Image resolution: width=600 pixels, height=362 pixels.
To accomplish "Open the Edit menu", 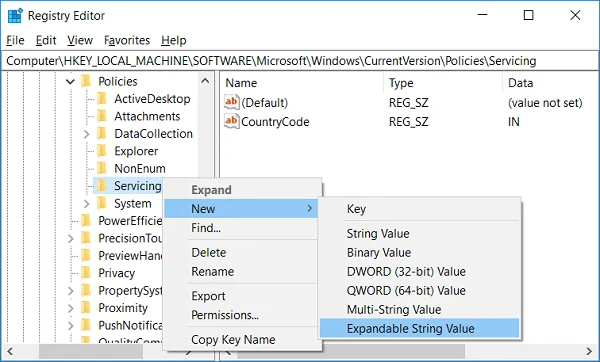I will (46, 40).
